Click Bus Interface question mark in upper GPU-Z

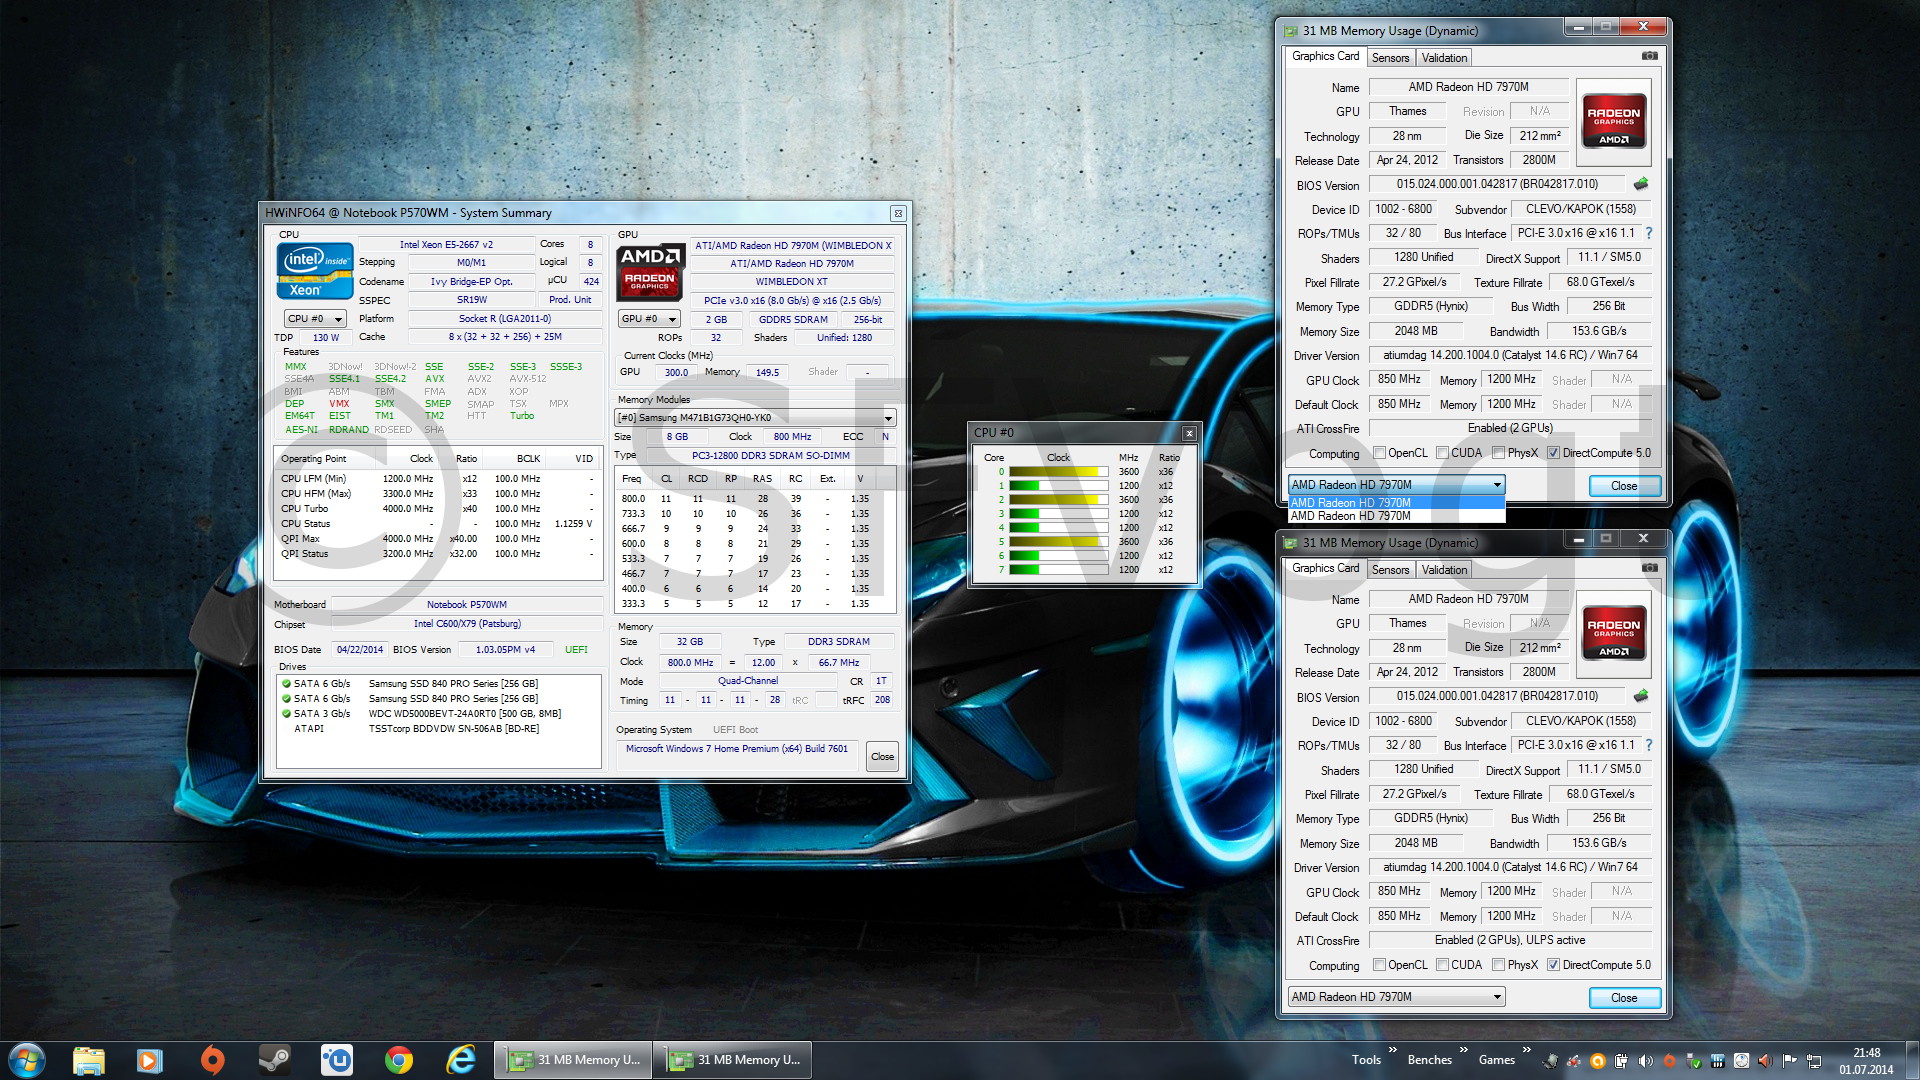click(x=1649, y=233)
